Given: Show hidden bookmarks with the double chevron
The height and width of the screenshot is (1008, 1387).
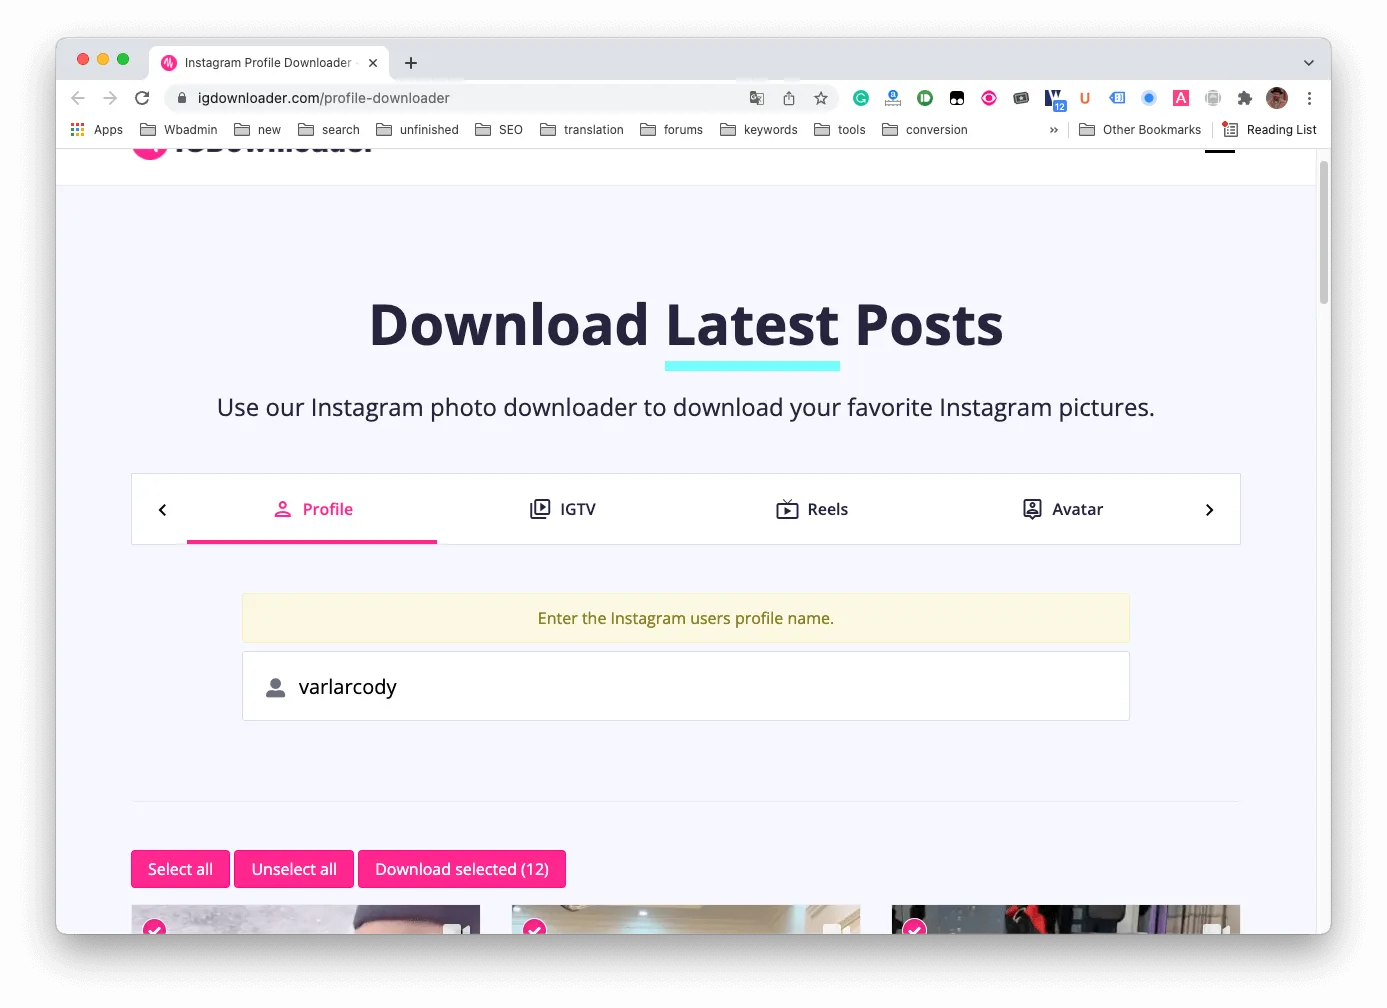Looking at the screenshot, I should (x=1054, y=130).
